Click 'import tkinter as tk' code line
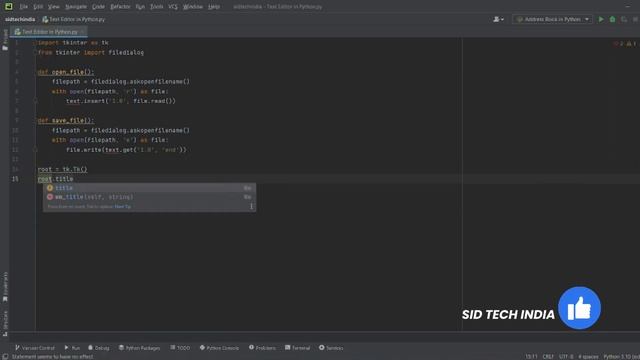 point(73,42)
